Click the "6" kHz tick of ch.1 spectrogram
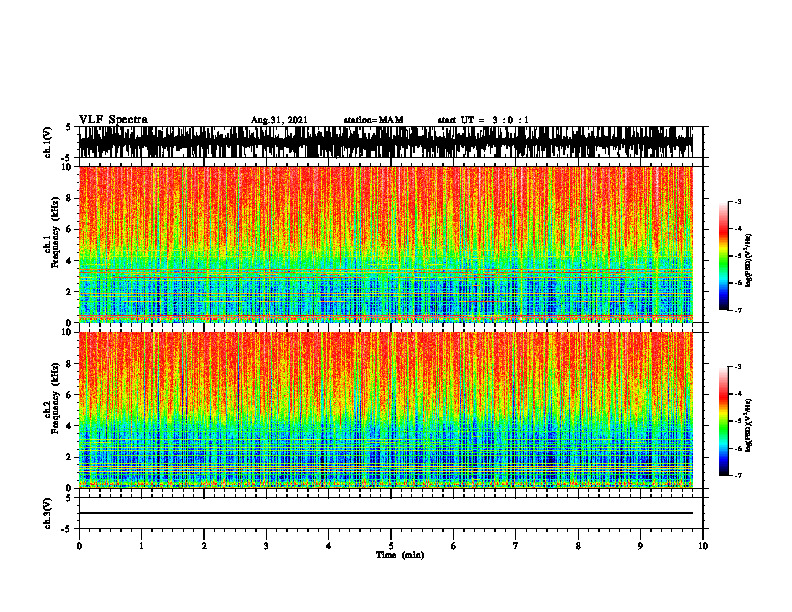 (x=70, y=229)
